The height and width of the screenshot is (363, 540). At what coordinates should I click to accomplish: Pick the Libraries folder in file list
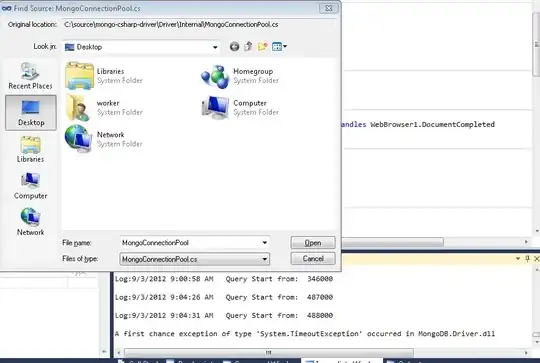point(104,76)
